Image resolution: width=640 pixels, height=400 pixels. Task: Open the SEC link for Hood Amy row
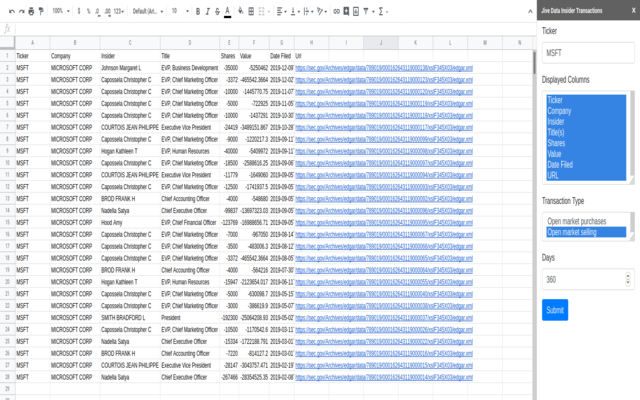(x=384, y=223)
